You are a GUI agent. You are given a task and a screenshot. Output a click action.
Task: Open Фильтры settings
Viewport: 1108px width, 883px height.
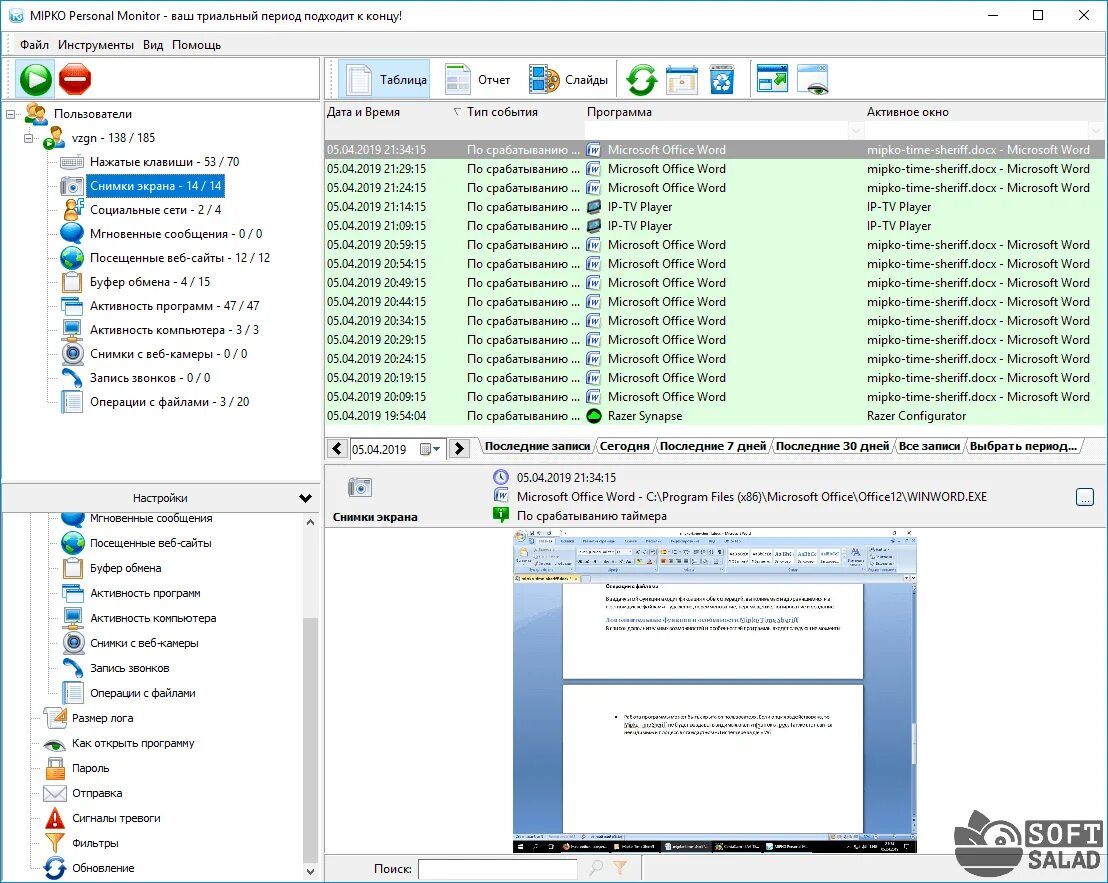[x=95, y=843]
